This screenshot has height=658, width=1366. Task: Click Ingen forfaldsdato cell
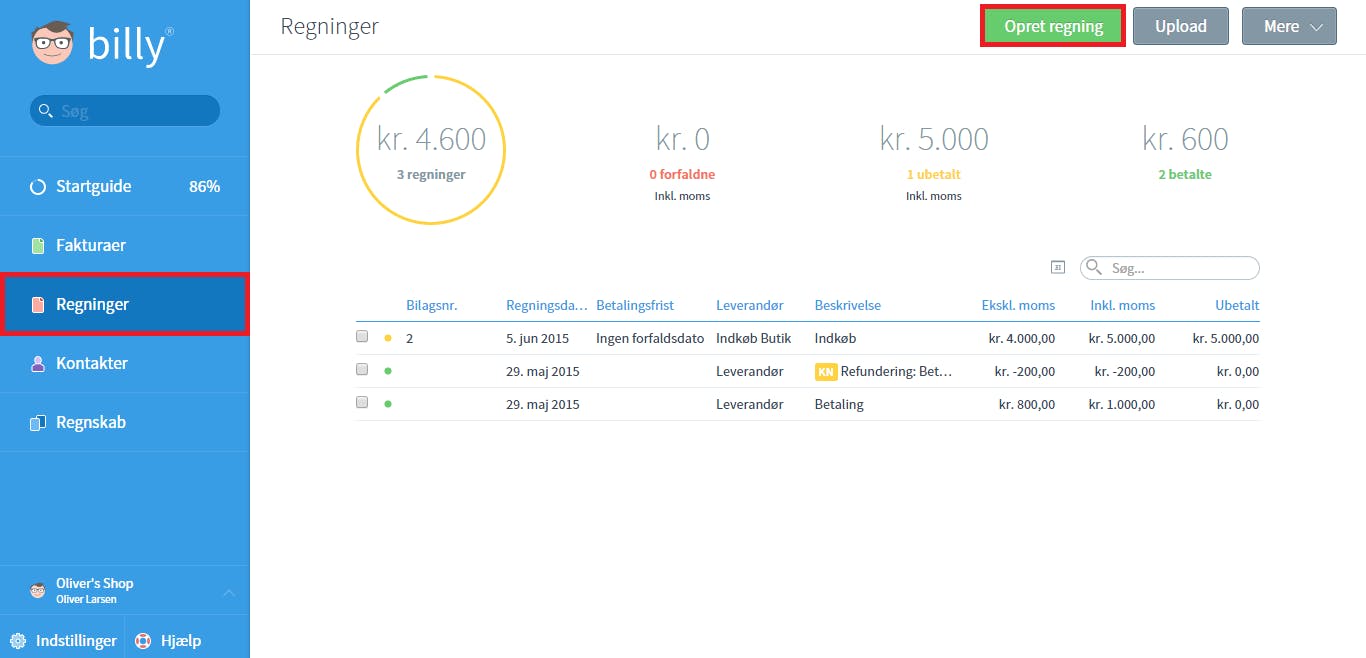pyautogui.click(x=649, y=338)
